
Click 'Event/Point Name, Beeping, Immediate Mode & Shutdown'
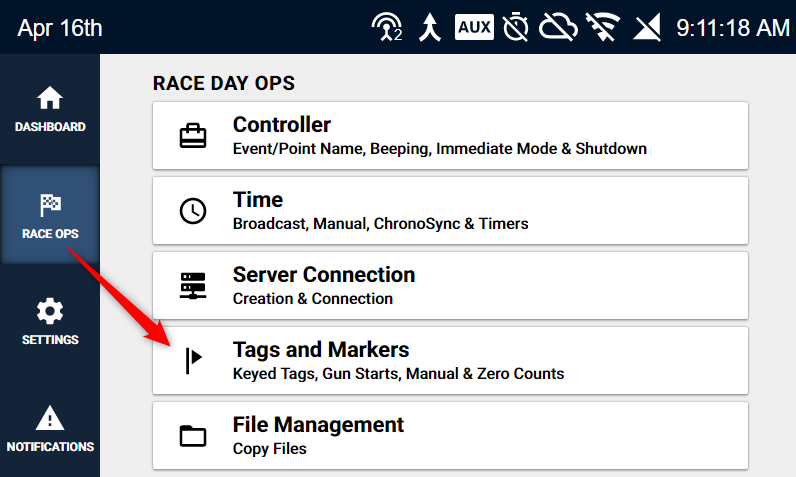440,149
